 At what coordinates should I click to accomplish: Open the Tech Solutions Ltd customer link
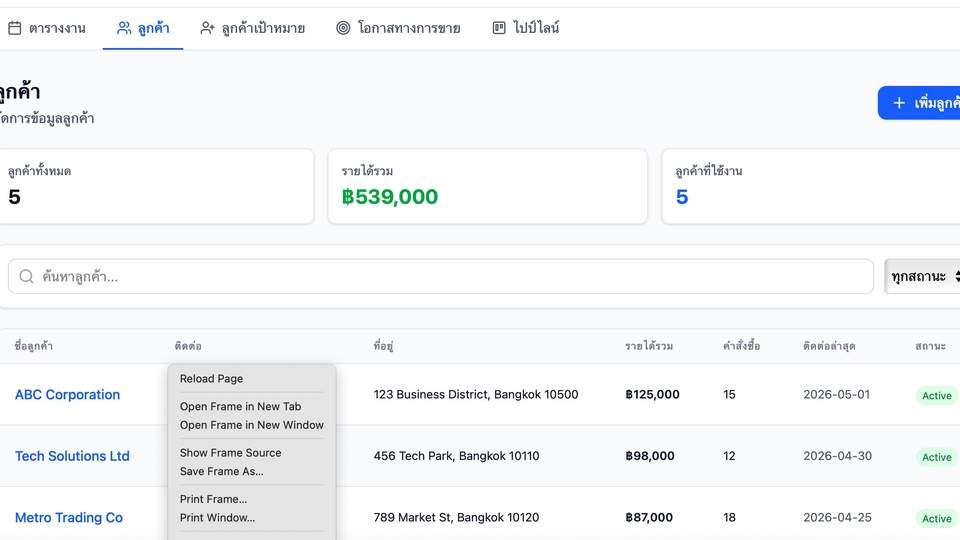click(x=72, y=456)
